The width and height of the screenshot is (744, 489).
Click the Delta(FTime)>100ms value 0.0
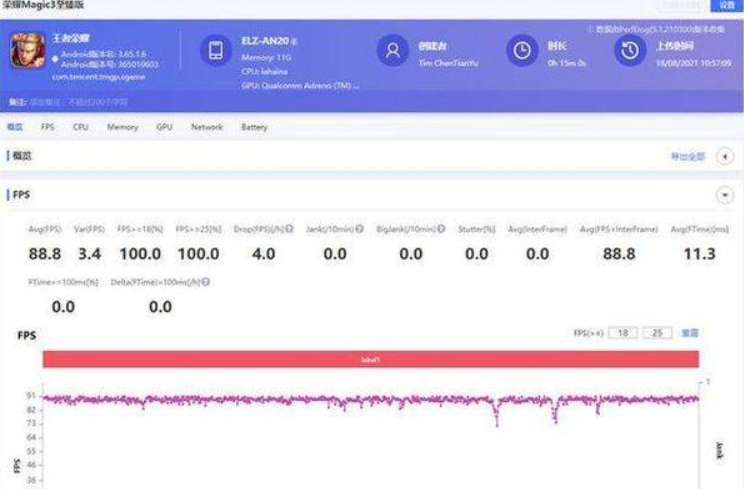pyautogui.click(x=160, y=307)
